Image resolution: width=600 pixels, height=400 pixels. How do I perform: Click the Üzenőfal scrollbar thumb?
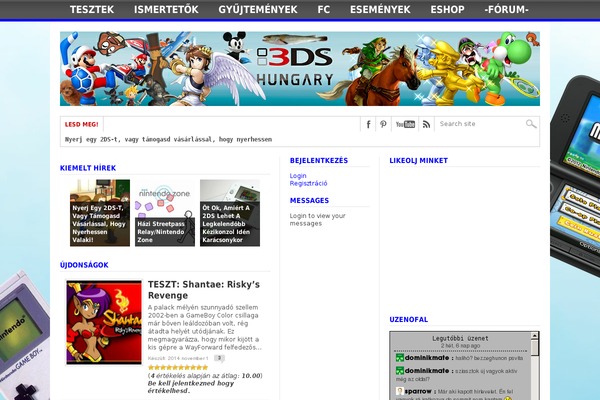pos(535,348)
